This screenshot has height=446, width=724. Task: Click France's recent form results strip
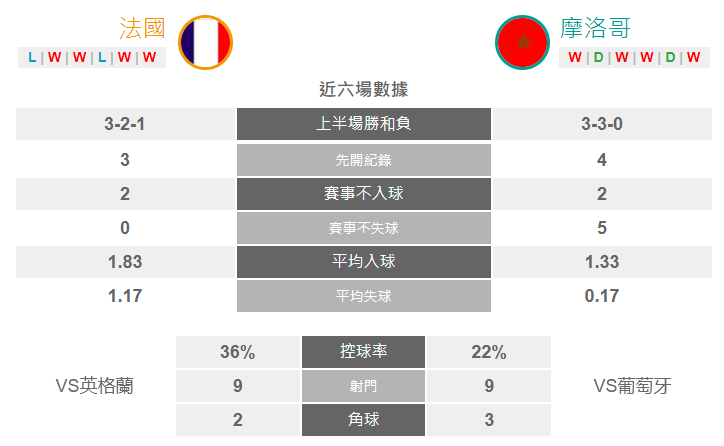click(x=92, y=57)
